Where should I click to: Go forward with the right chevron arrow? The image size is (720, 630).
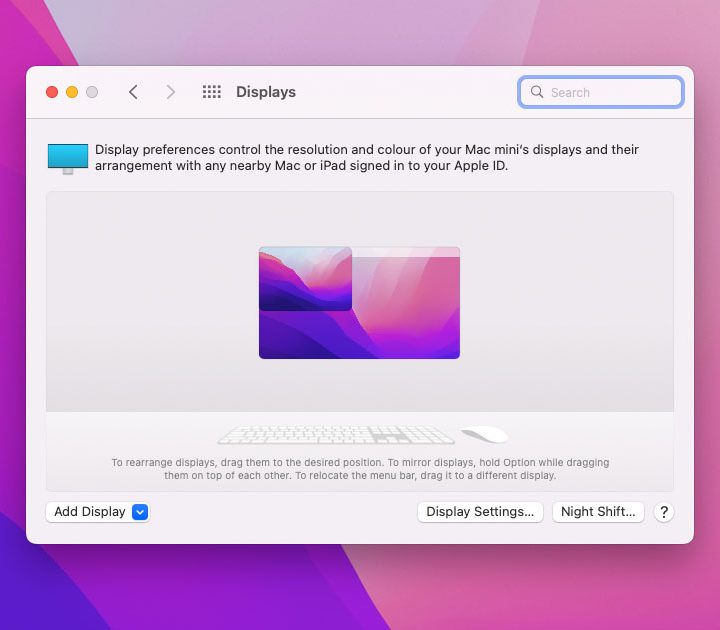point(170,92)
